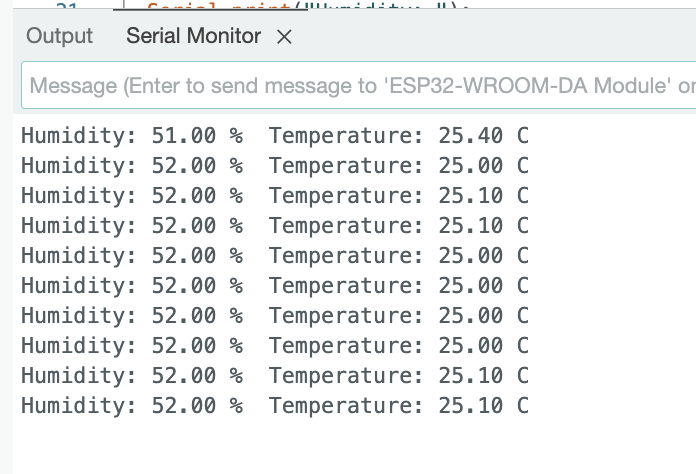Image resolution: width=696 pixels, height=474 pixels.
Task: Click the ESP32-WROOM-DA Module placeholder text
Action: tap(530, 85)
